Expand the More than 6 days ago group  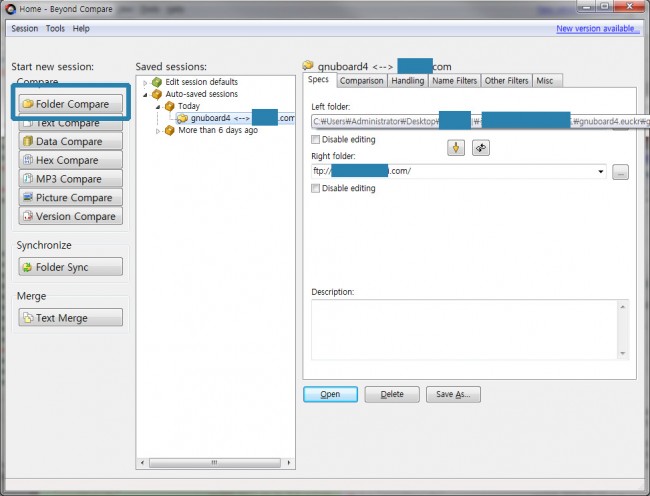(x=156, y=131)
